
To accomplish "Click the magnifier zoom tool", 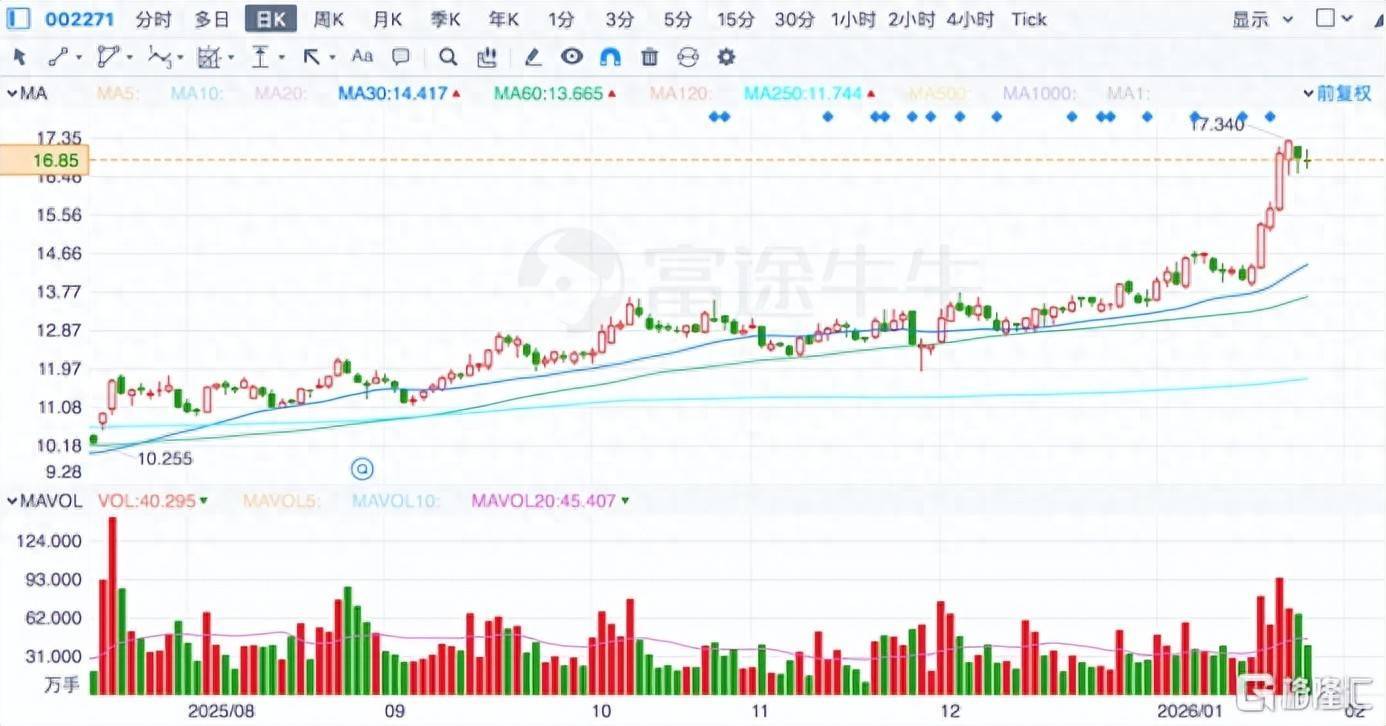I will coord(448,57).
